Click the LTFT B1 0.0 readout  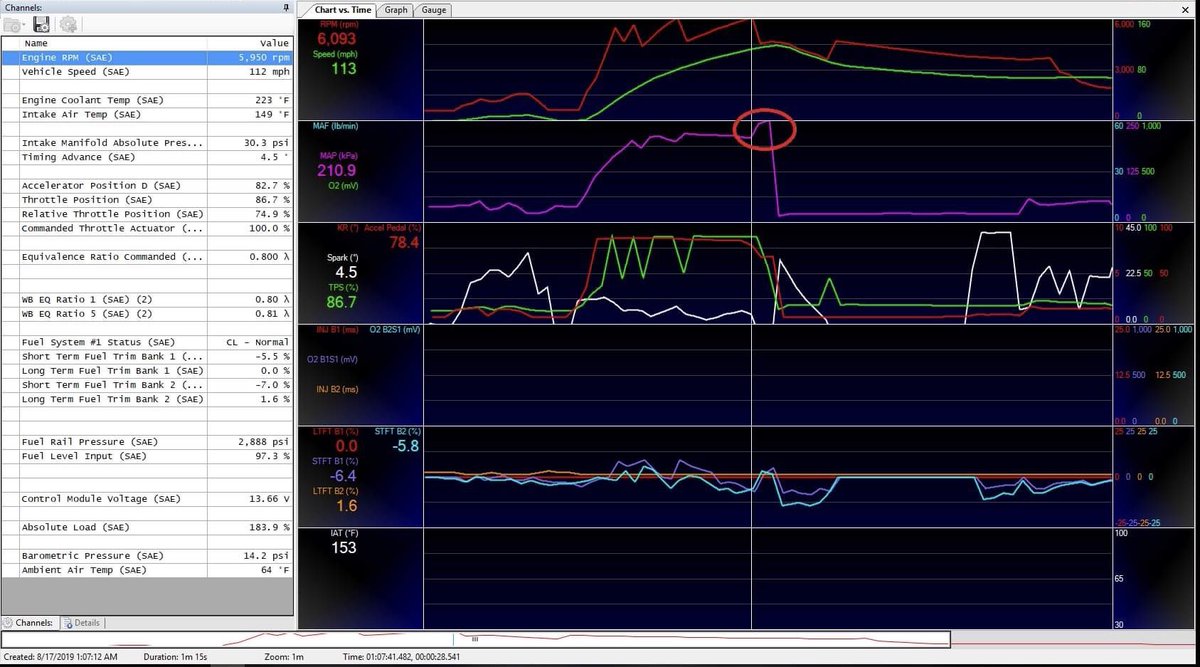(346, 446)
